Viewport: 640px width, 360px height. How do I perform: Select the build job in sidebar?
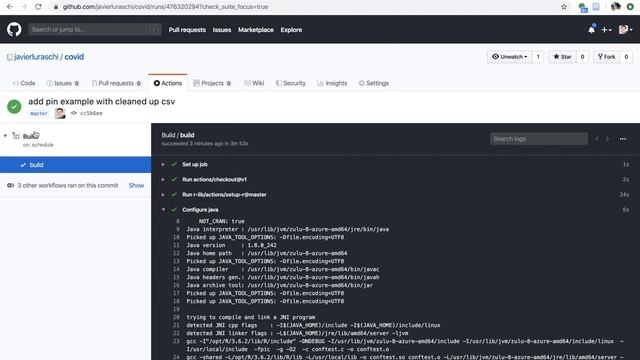(76, 165)
